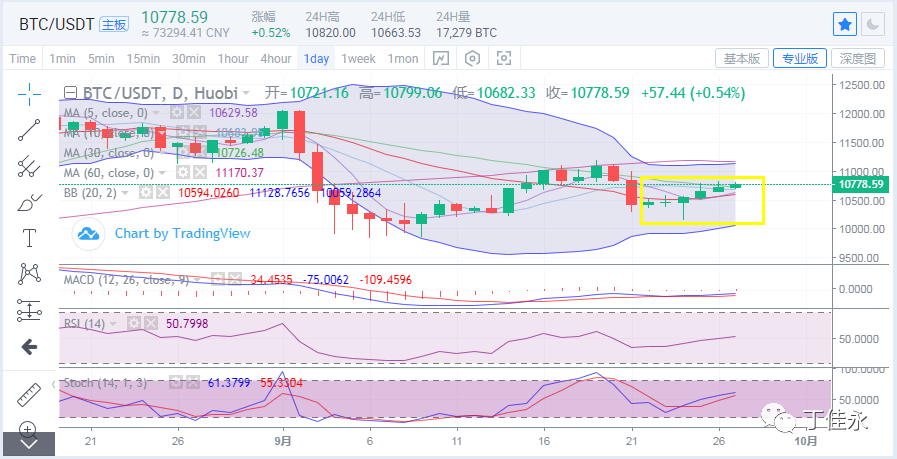Image resolution: width=897 pixels, height=459 pixels.
Task: Click the 主板 board tag
Action: pos(115,24)
